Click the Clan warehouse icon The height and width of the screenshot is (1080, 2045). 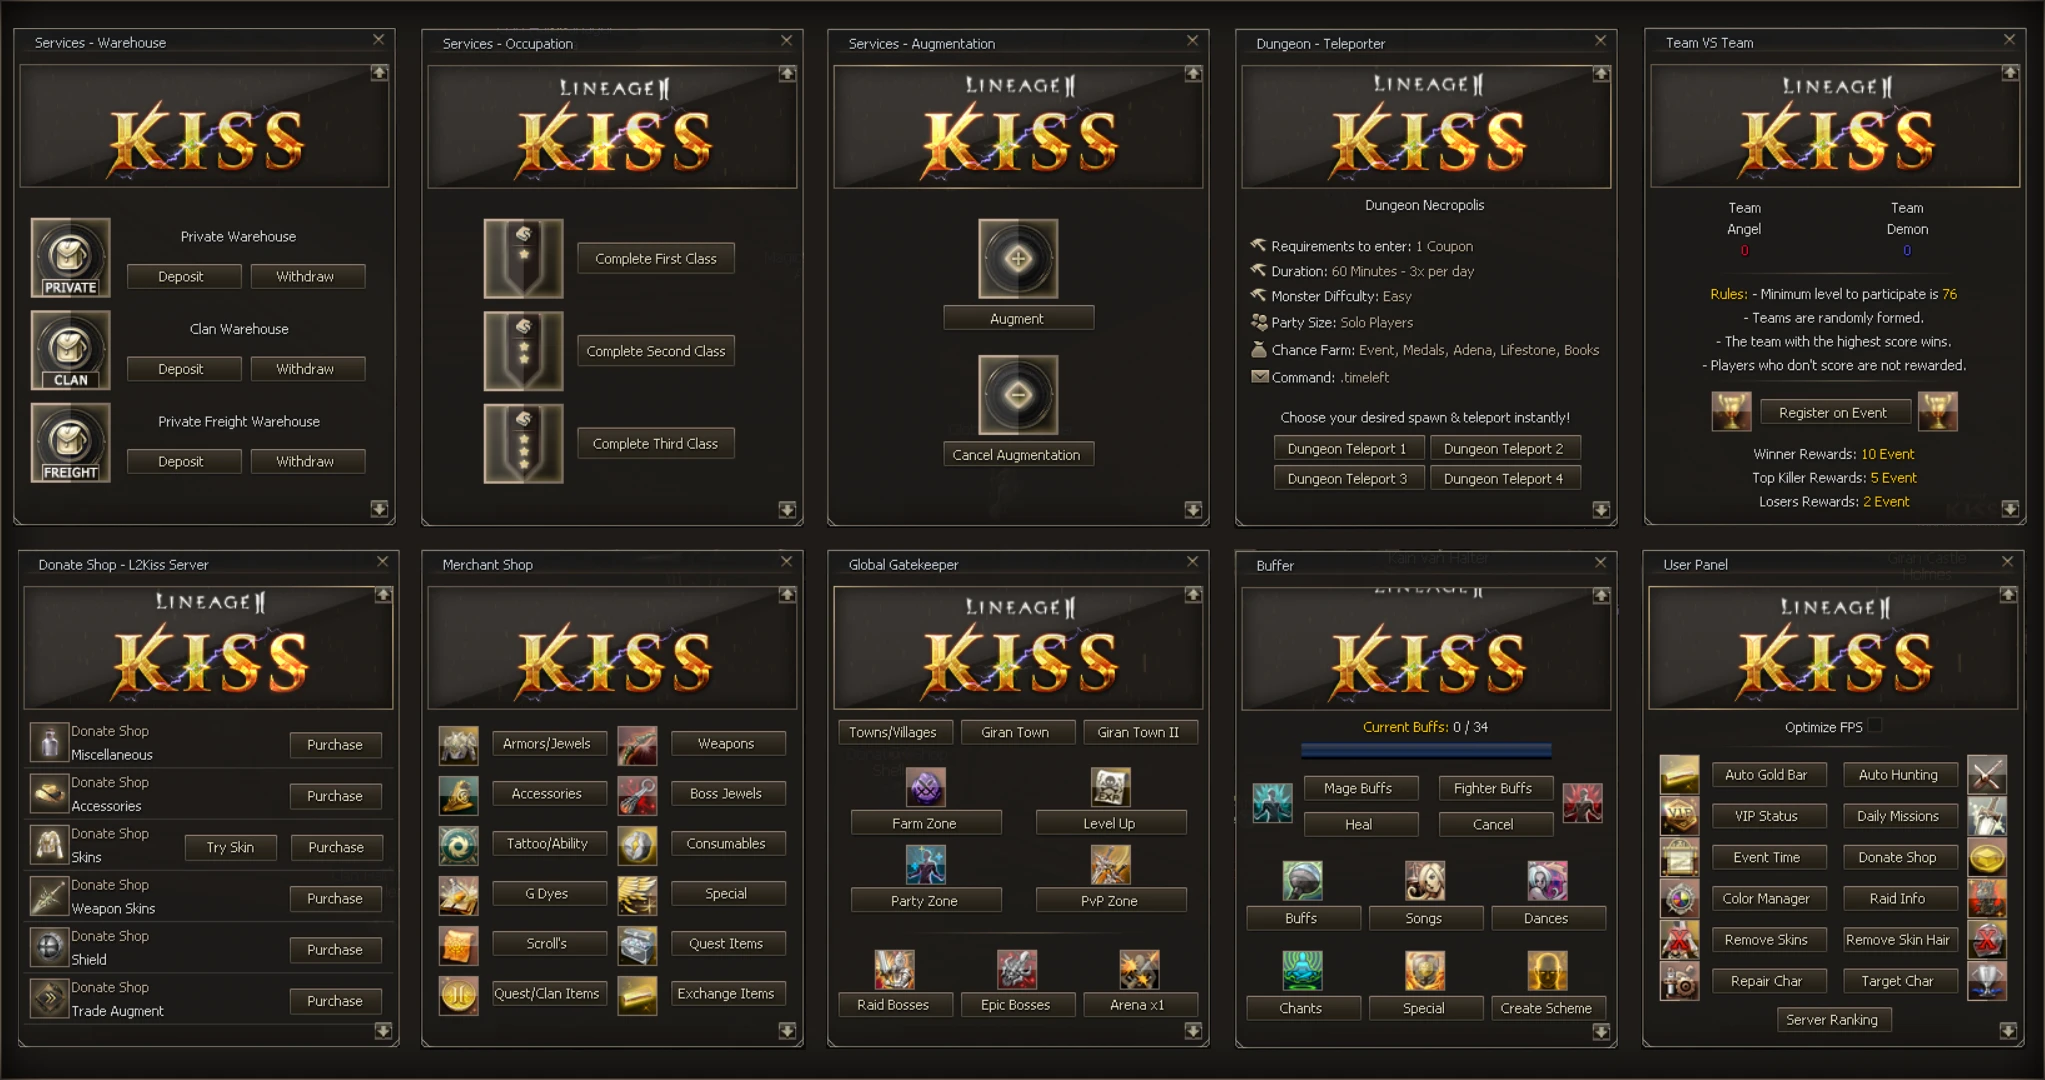click(70, 350)
